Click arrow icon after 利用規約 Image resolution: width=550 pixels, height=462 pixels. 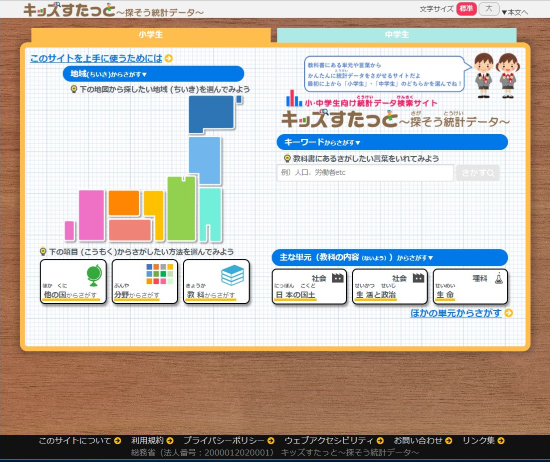(x=170, y=441)
